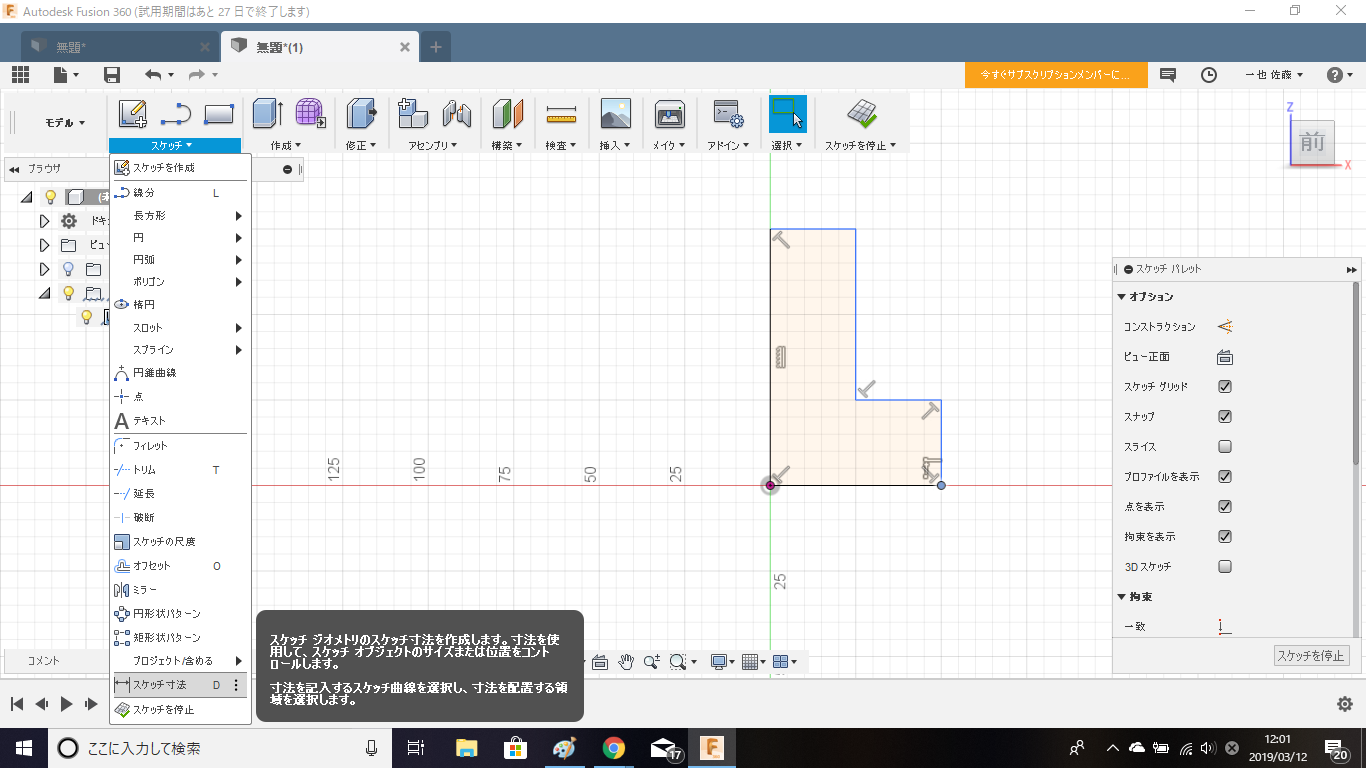The height and width of the screenshot is (768, 1366).
Task: Switch to the 無題*(1) document tab
Action: point(320,47)
